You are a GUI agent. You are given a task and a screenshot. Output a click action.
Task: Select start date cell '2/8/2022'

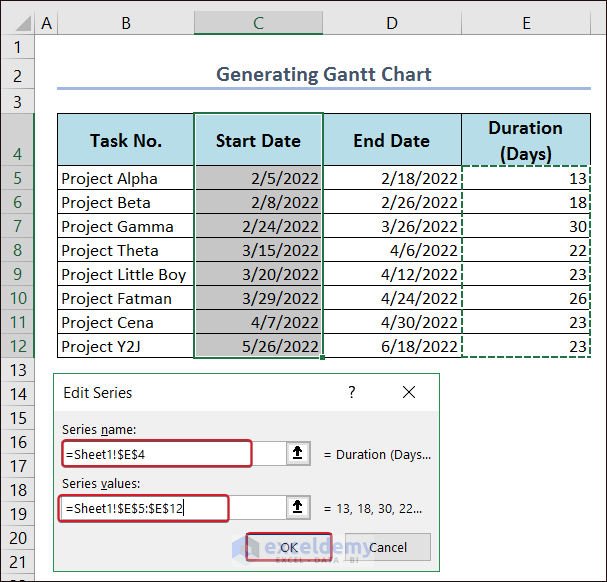[258, 202]
